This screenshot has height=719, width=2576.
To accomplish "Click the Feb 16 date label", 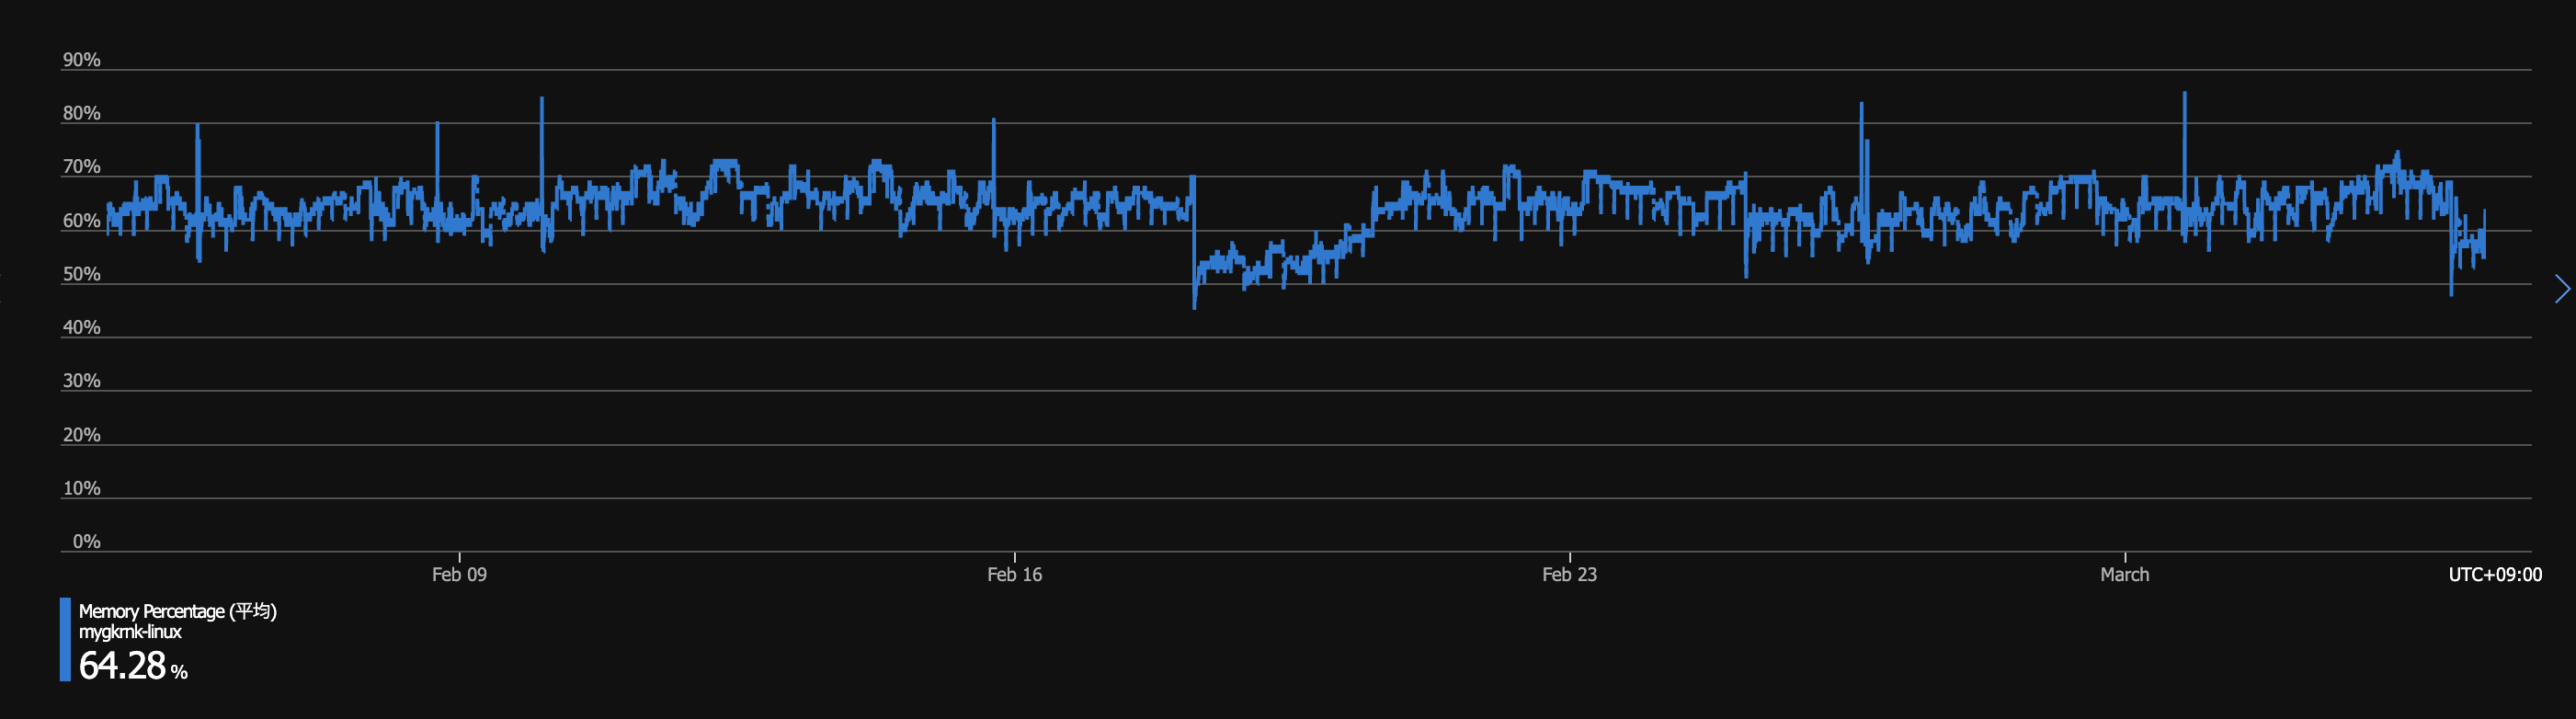I will (x=1014, y=575).
